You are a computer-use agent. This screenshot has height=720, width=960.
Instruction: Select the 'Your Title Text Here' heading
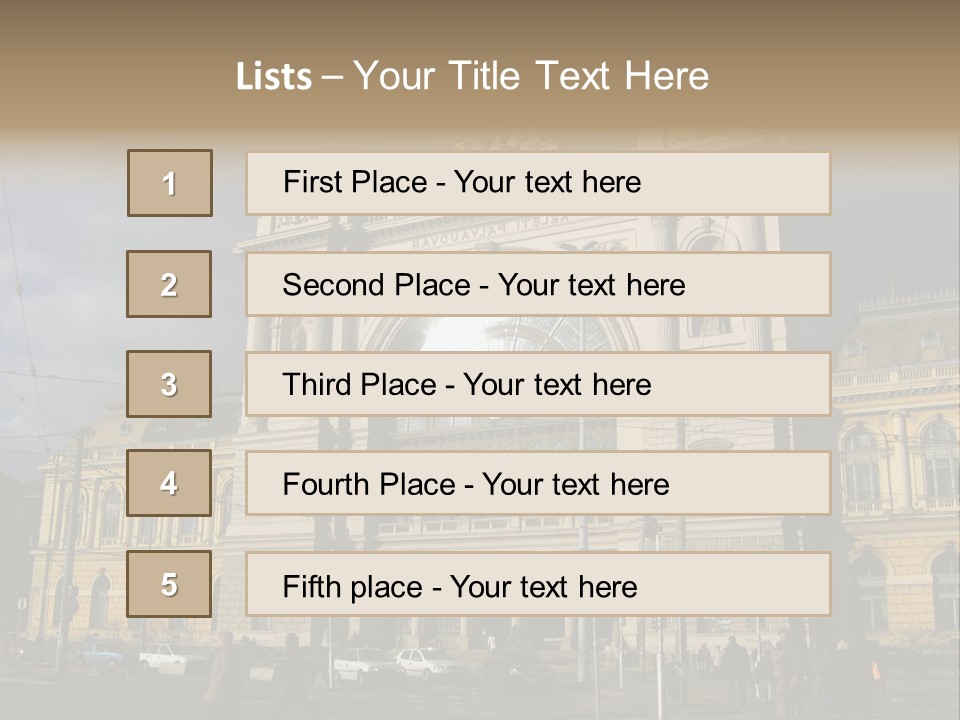pos(531,76)
